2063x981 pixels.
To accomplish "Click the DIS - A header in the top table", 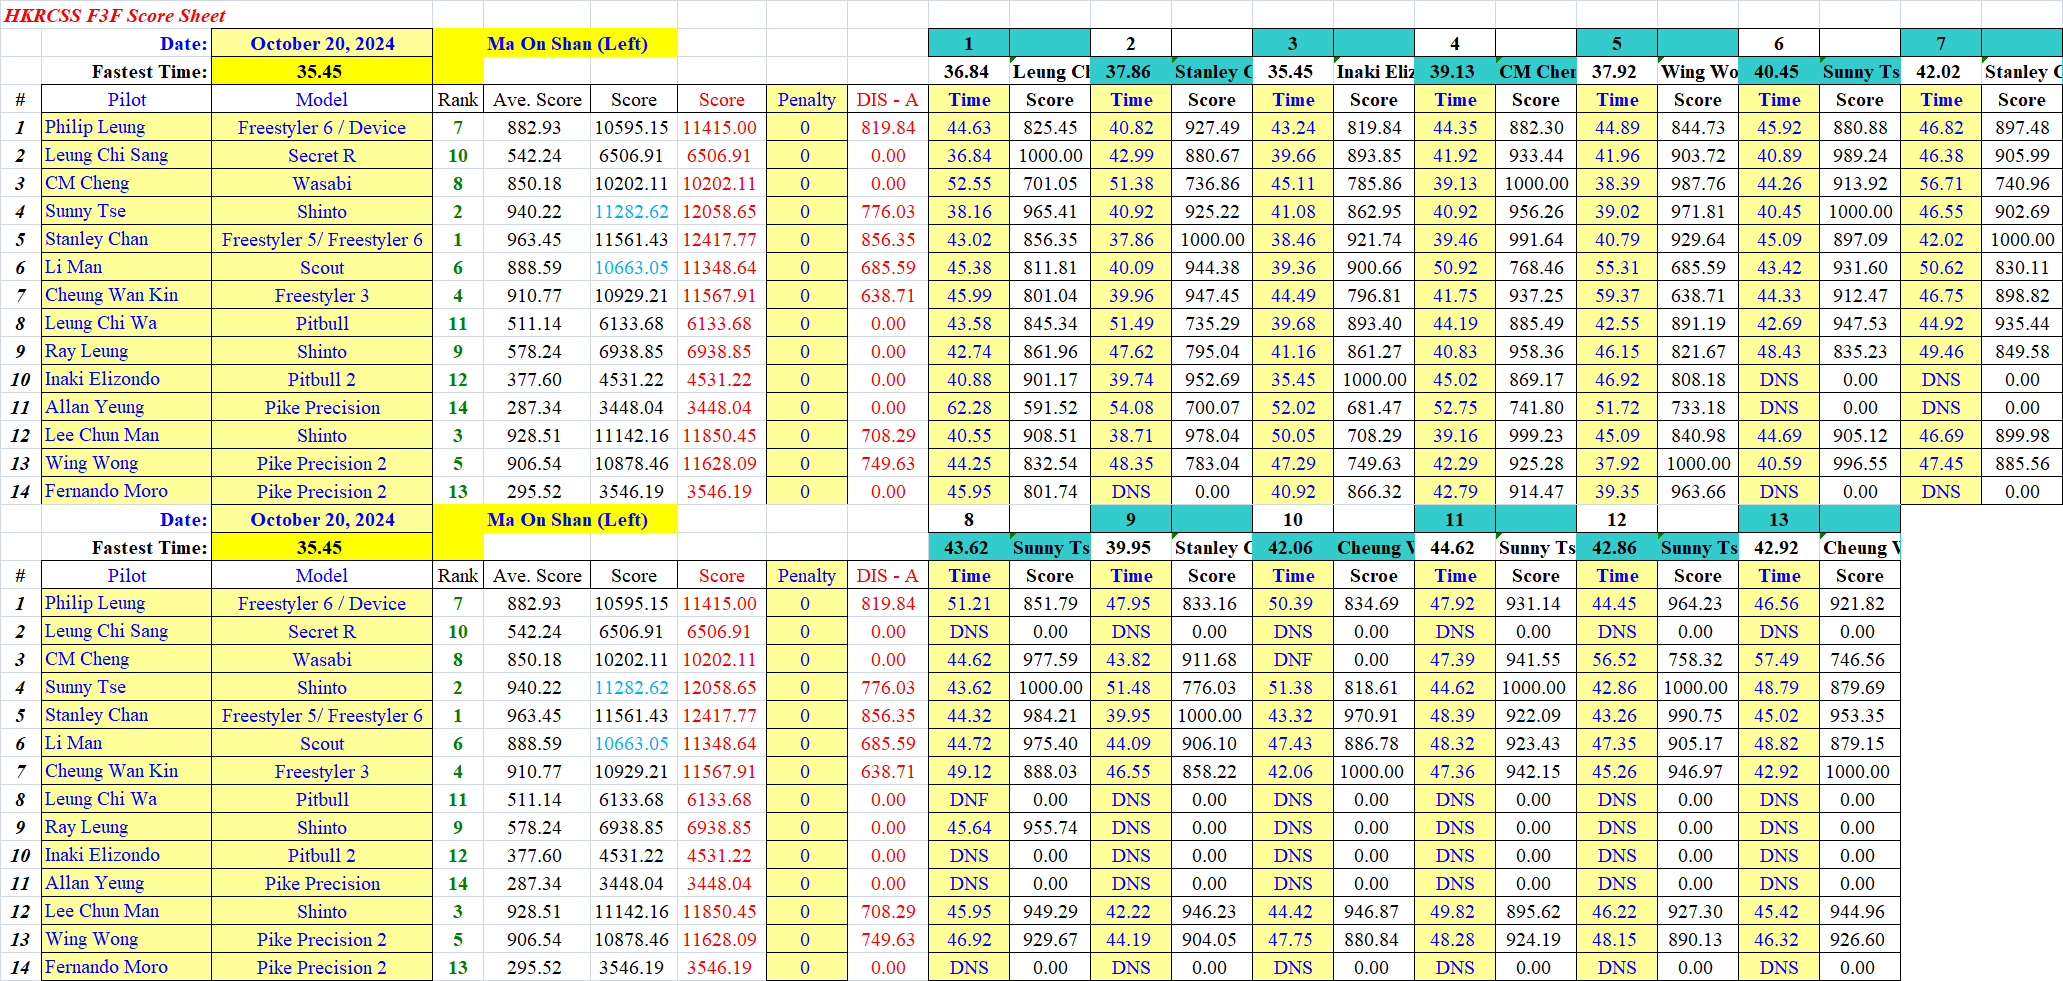I will [887, 99].
